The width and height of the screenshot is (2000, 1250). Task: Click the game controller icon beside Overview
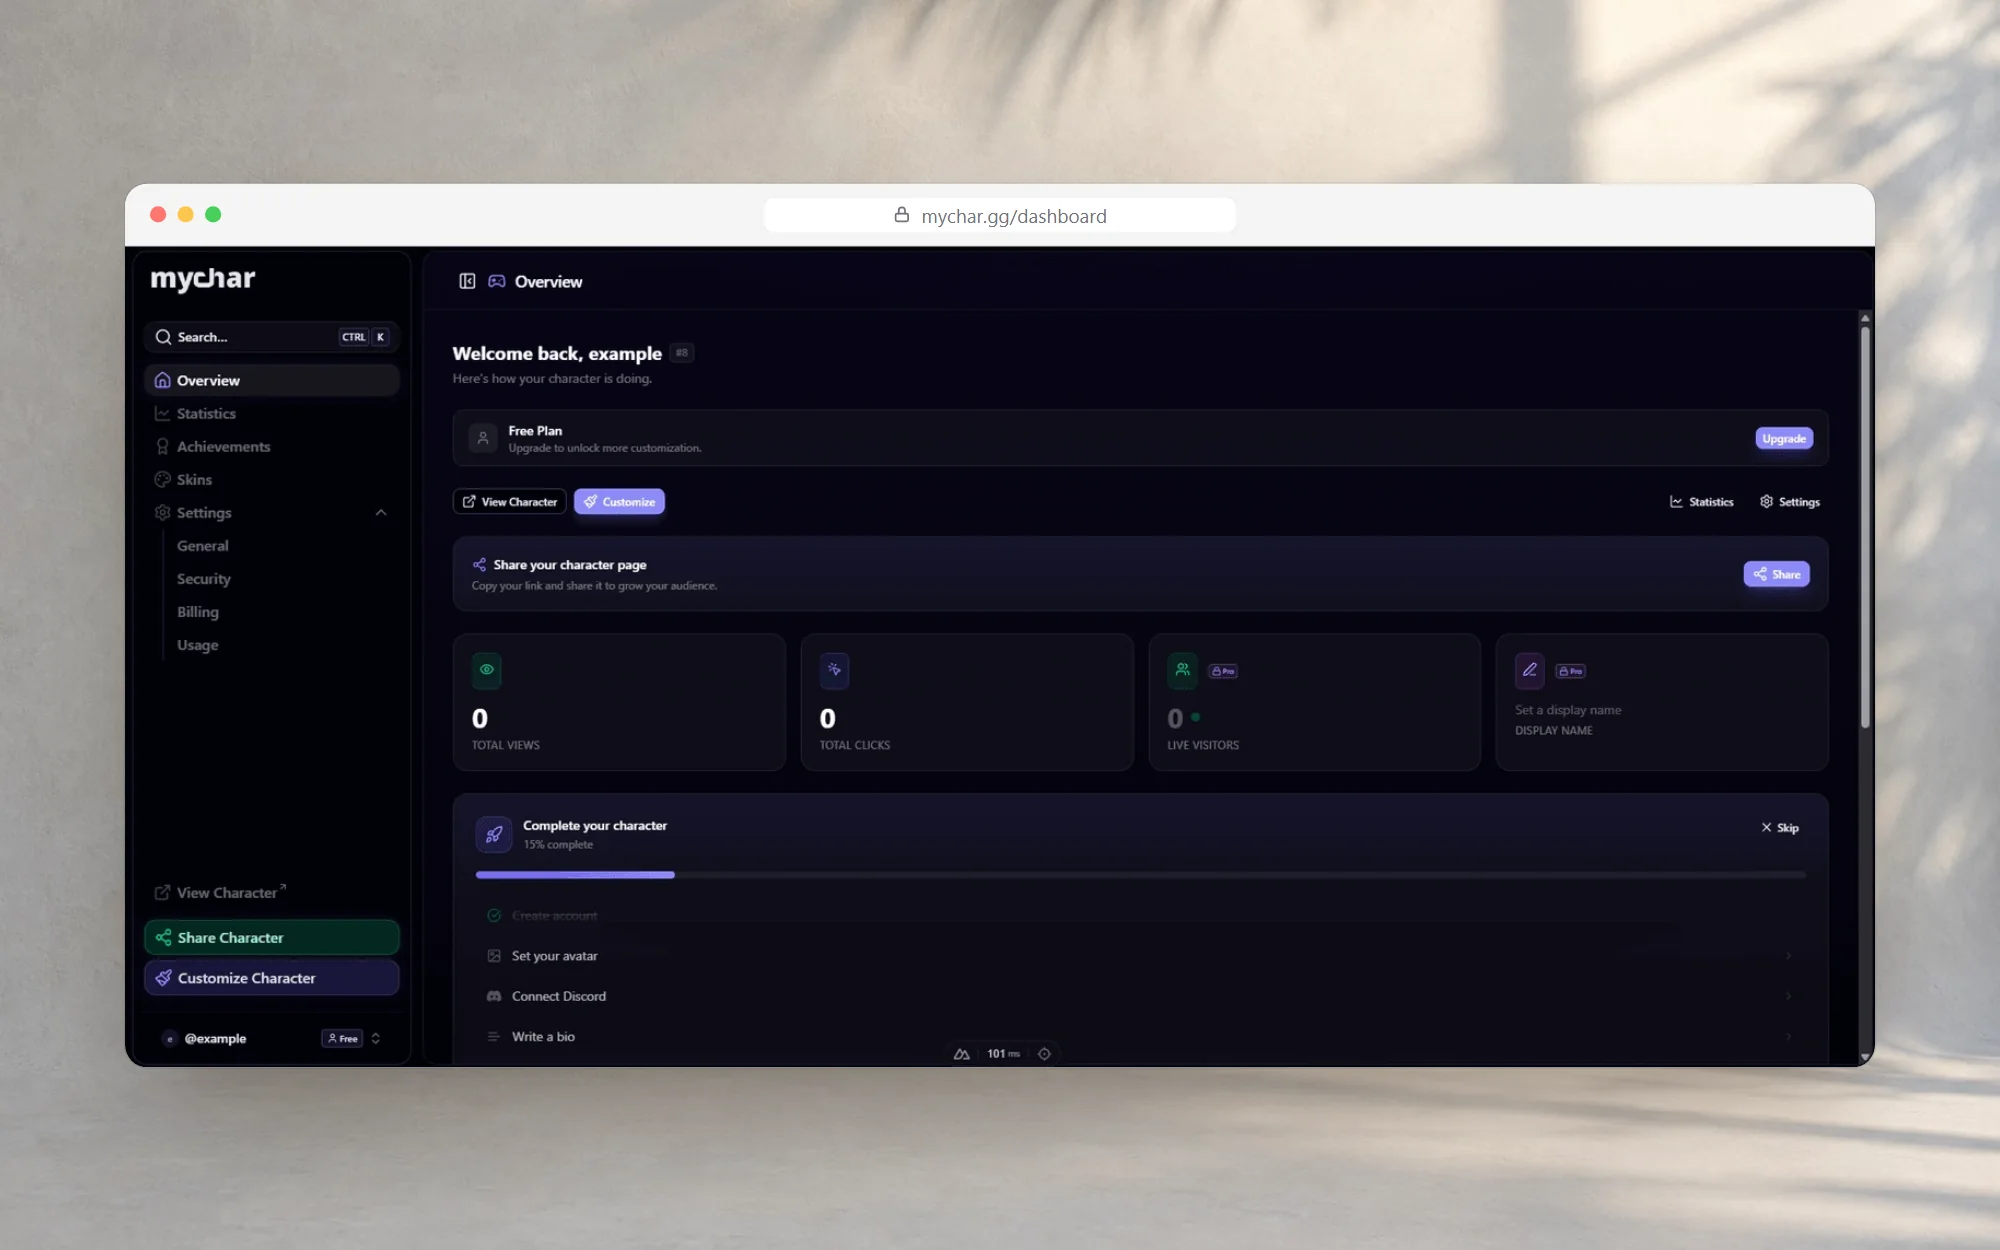496,281
